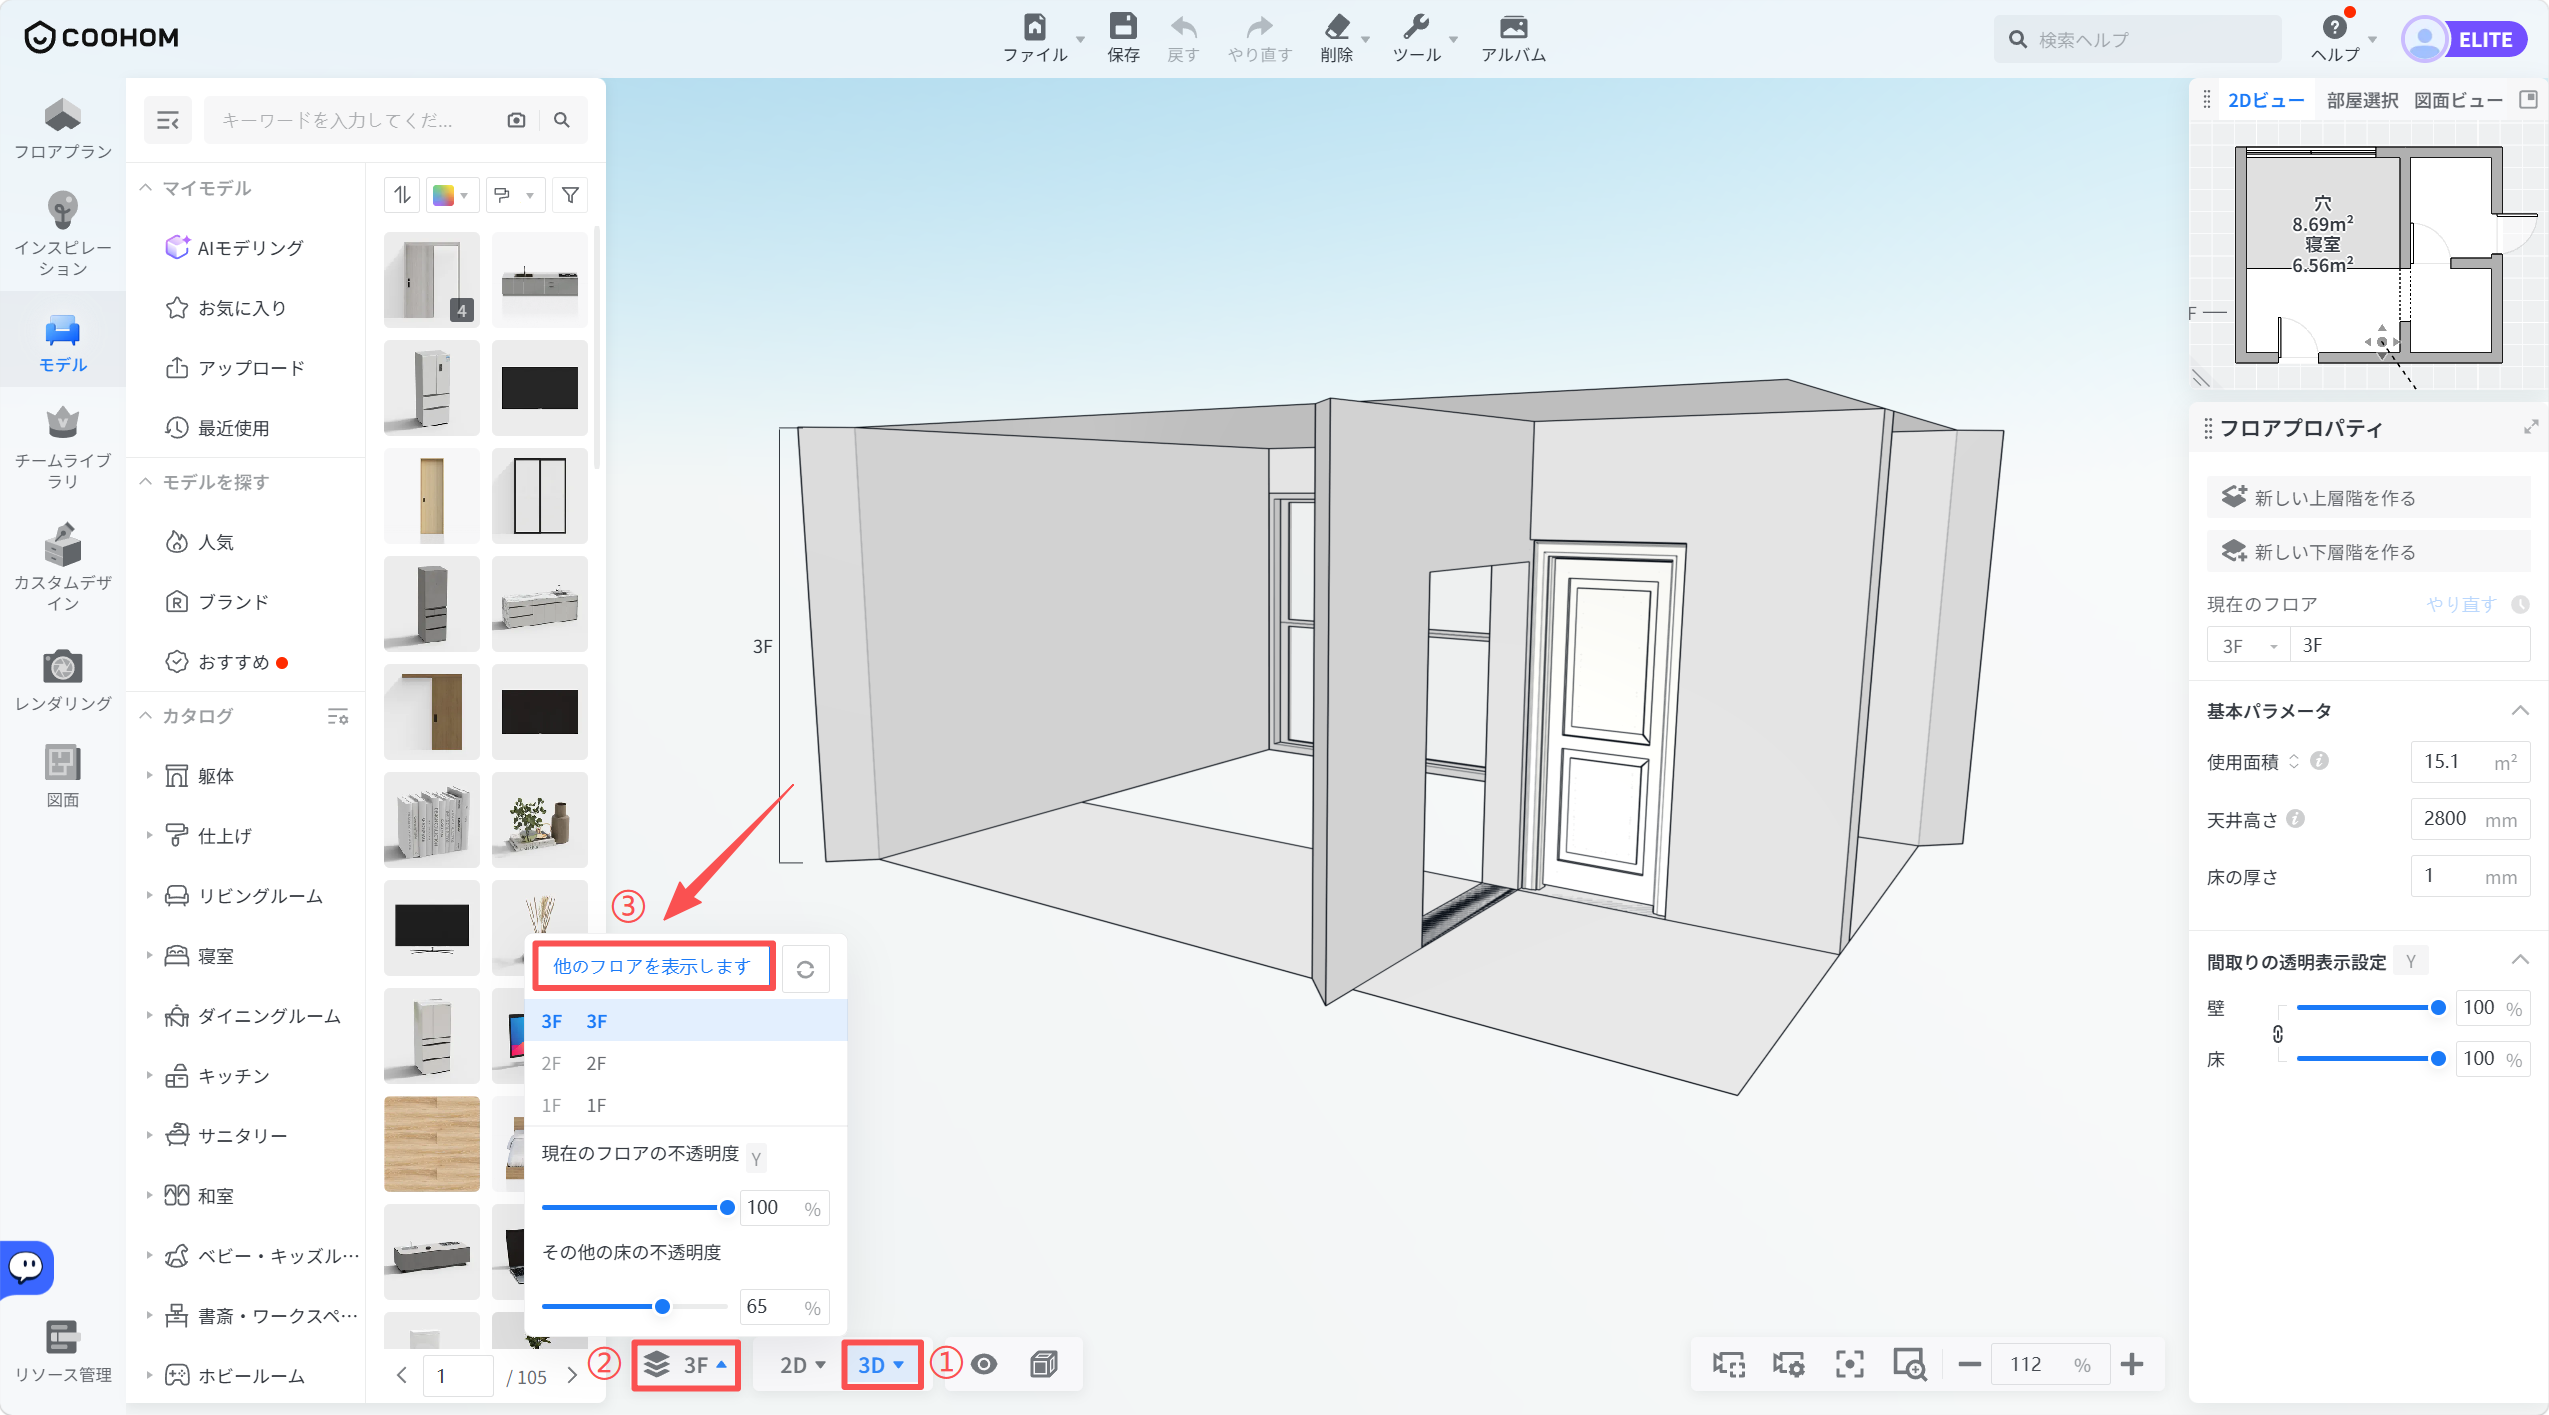Go to フロアプラン in the sidebar

pyautogui.click(x=63, y=130)
